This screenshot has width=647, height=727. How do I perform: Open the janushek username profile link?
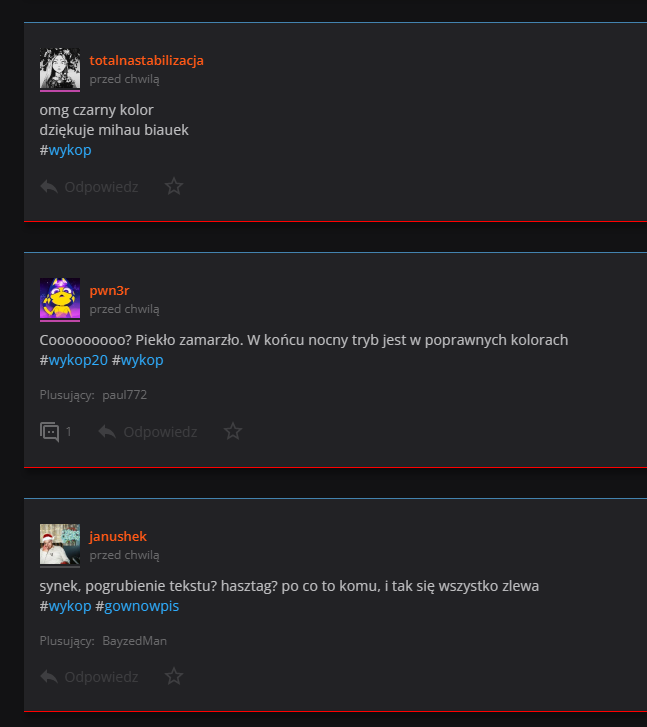click(118, 536)
